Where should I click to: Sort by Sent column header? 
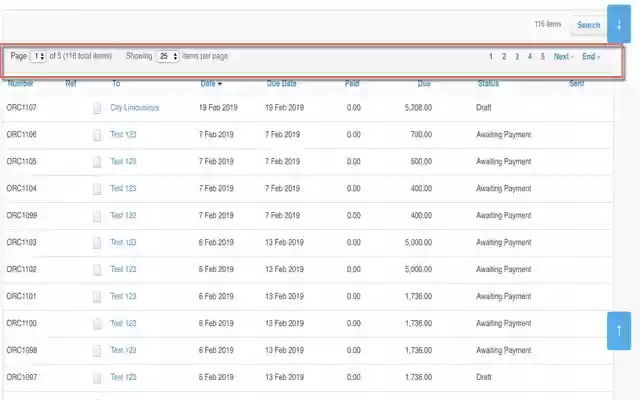576,84
